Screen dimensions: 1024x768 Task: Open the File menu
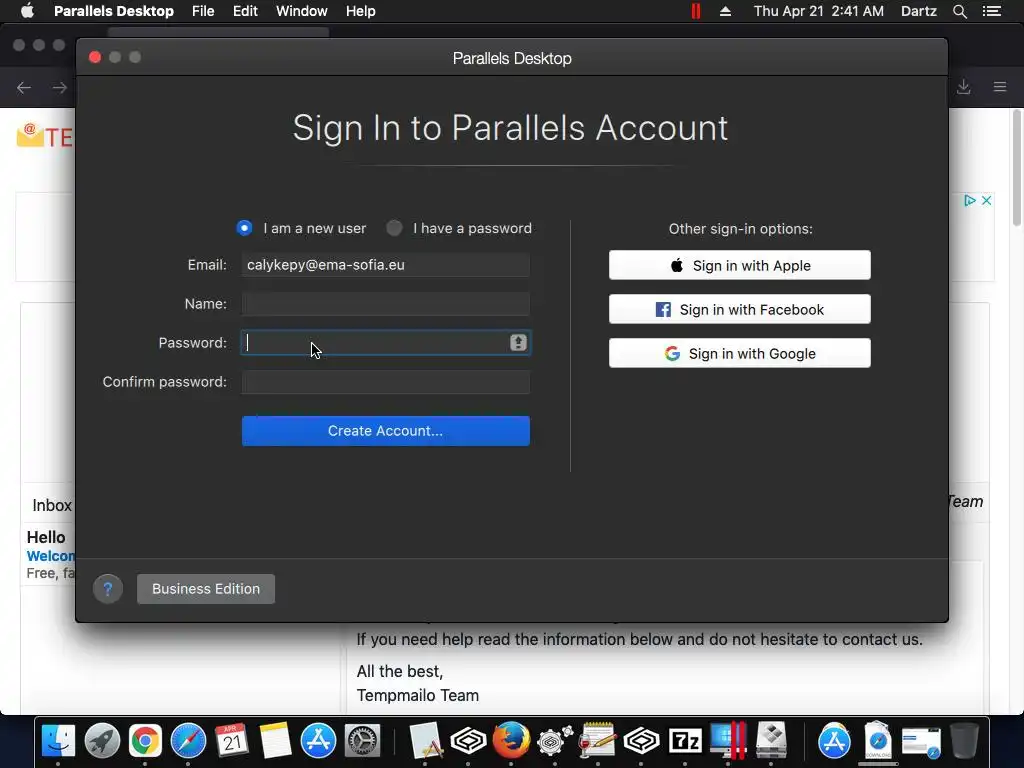pos(203,11)
